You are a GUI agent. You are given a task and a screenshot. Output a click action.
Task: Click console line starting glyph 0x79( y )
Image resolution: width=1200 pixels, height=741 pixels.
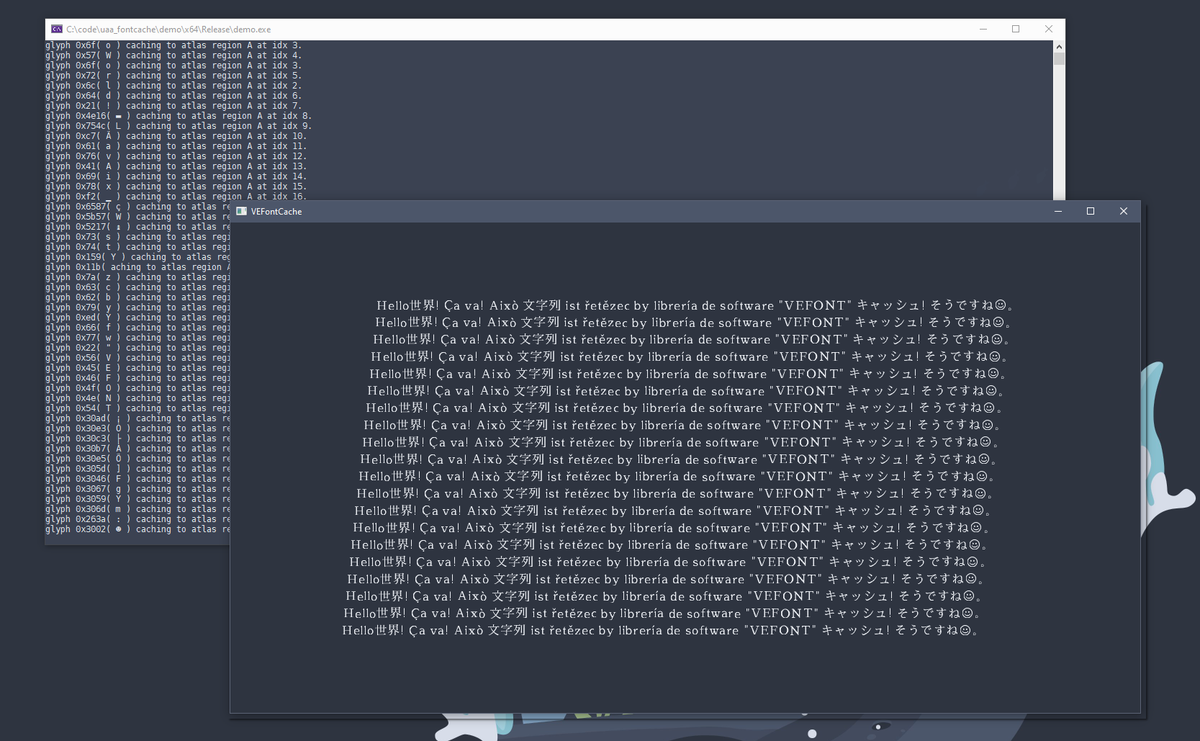tap(138, 307)
